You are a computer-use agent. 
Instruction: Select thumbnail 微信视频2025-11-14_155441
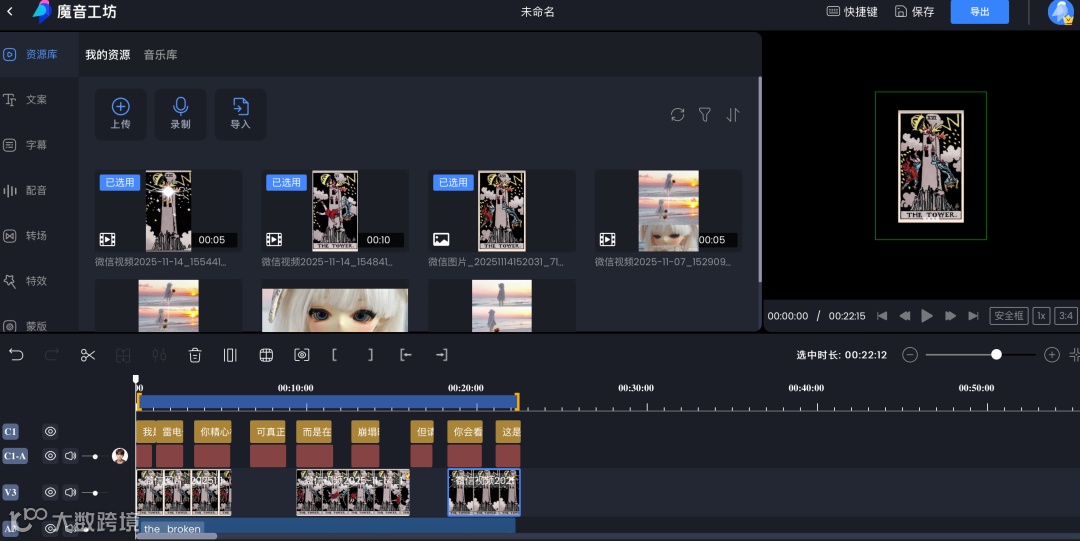pos(168,211)
